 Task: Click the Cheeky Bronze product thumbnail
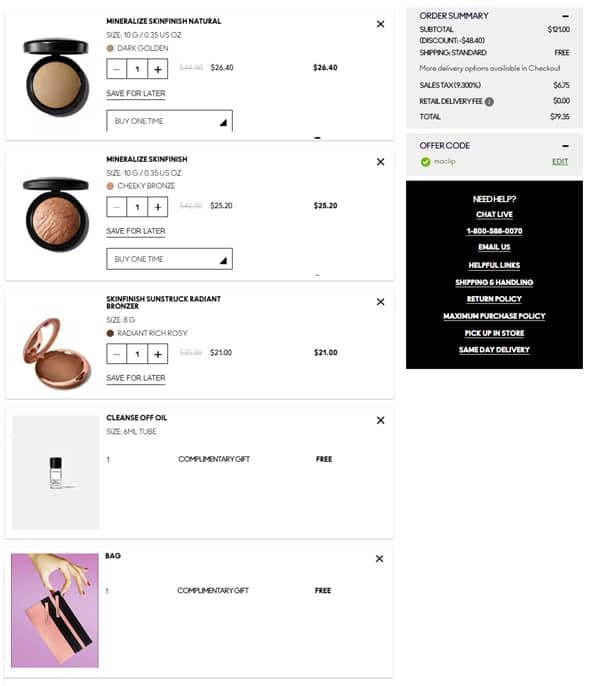coord(56,214)
